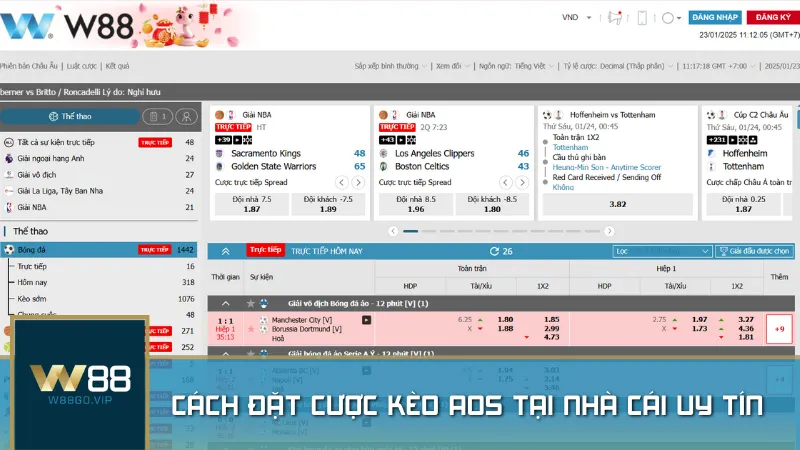Click the double-chevron collapse icon beside Trực tiếp
The image size is (800, 450).
click(225, 251)
